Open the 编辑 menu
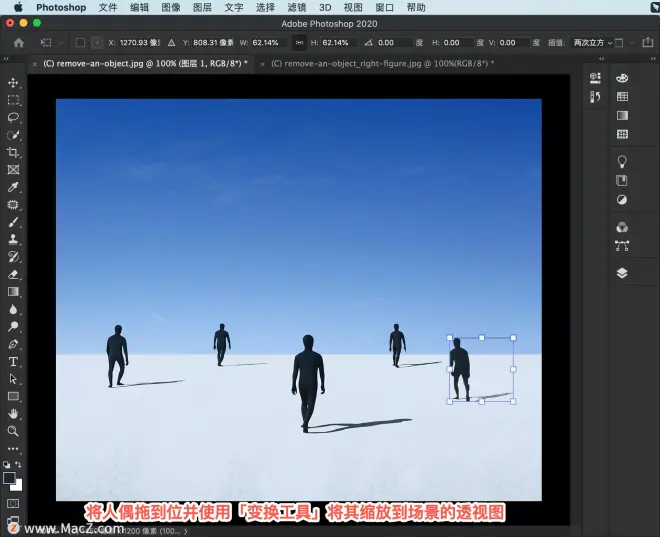Image resolution: width=660 pixels, height=537 pixels. click(x=139, y=8)
